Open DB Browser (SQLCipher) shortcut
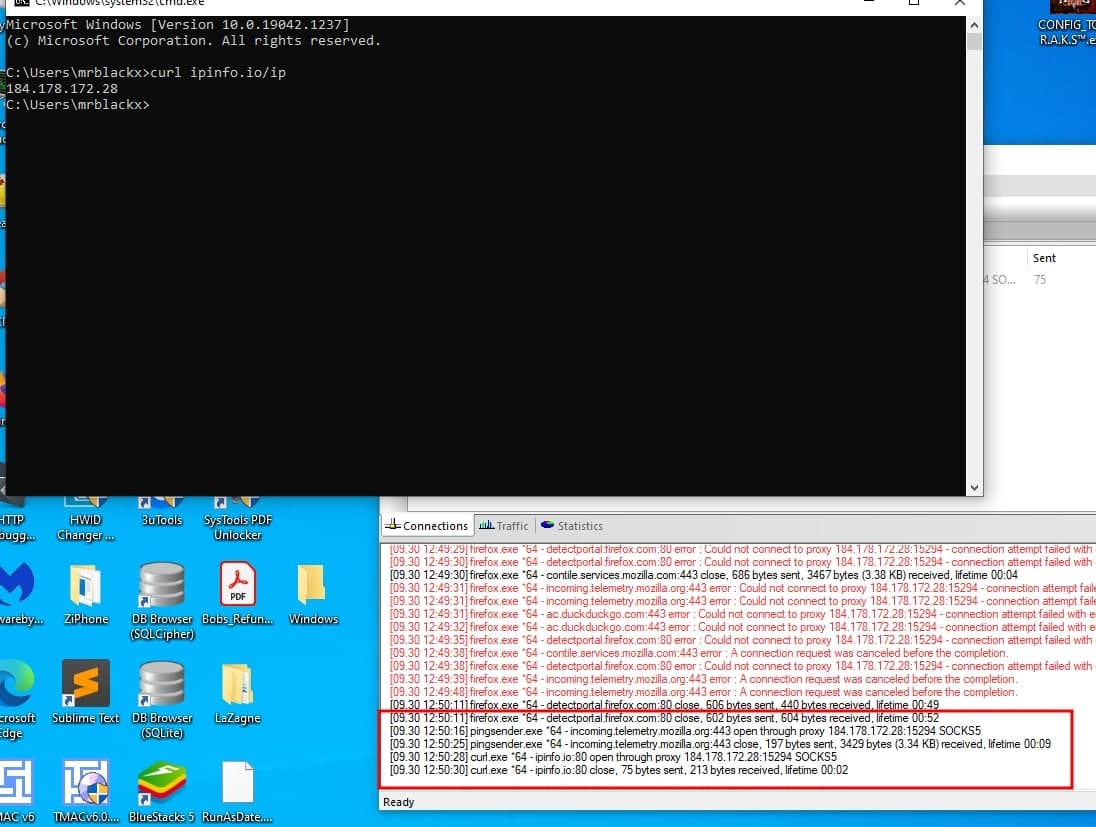 [161, 588]
